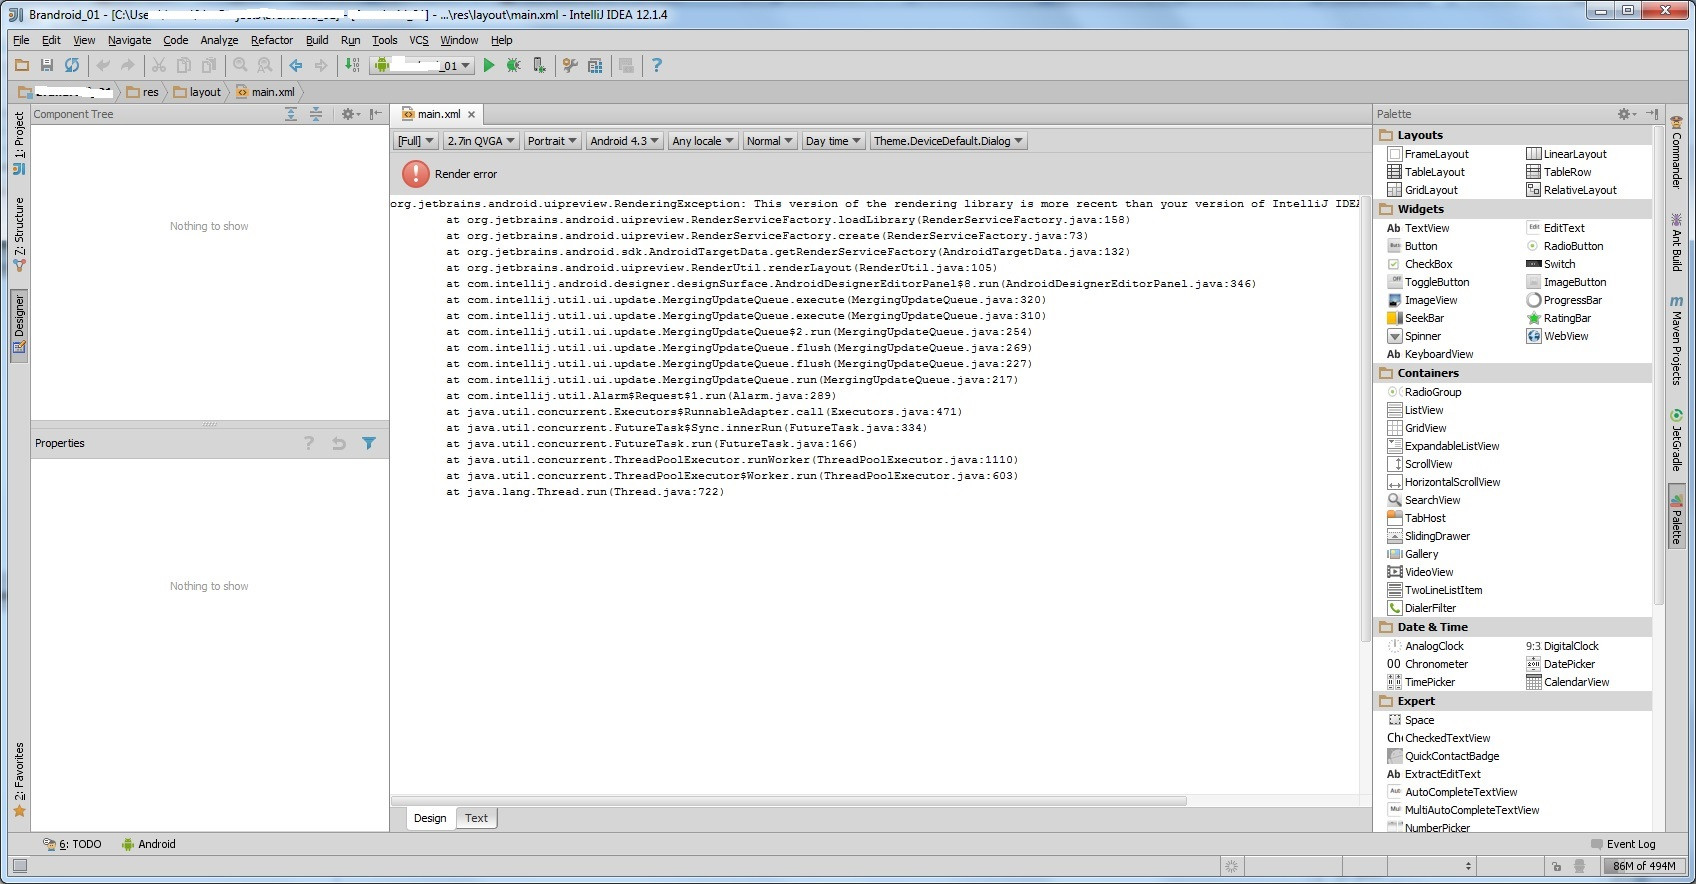This screenshot has width=1696, height=884.
Task: Open the Android tool window button
Action: coord(148,844)
